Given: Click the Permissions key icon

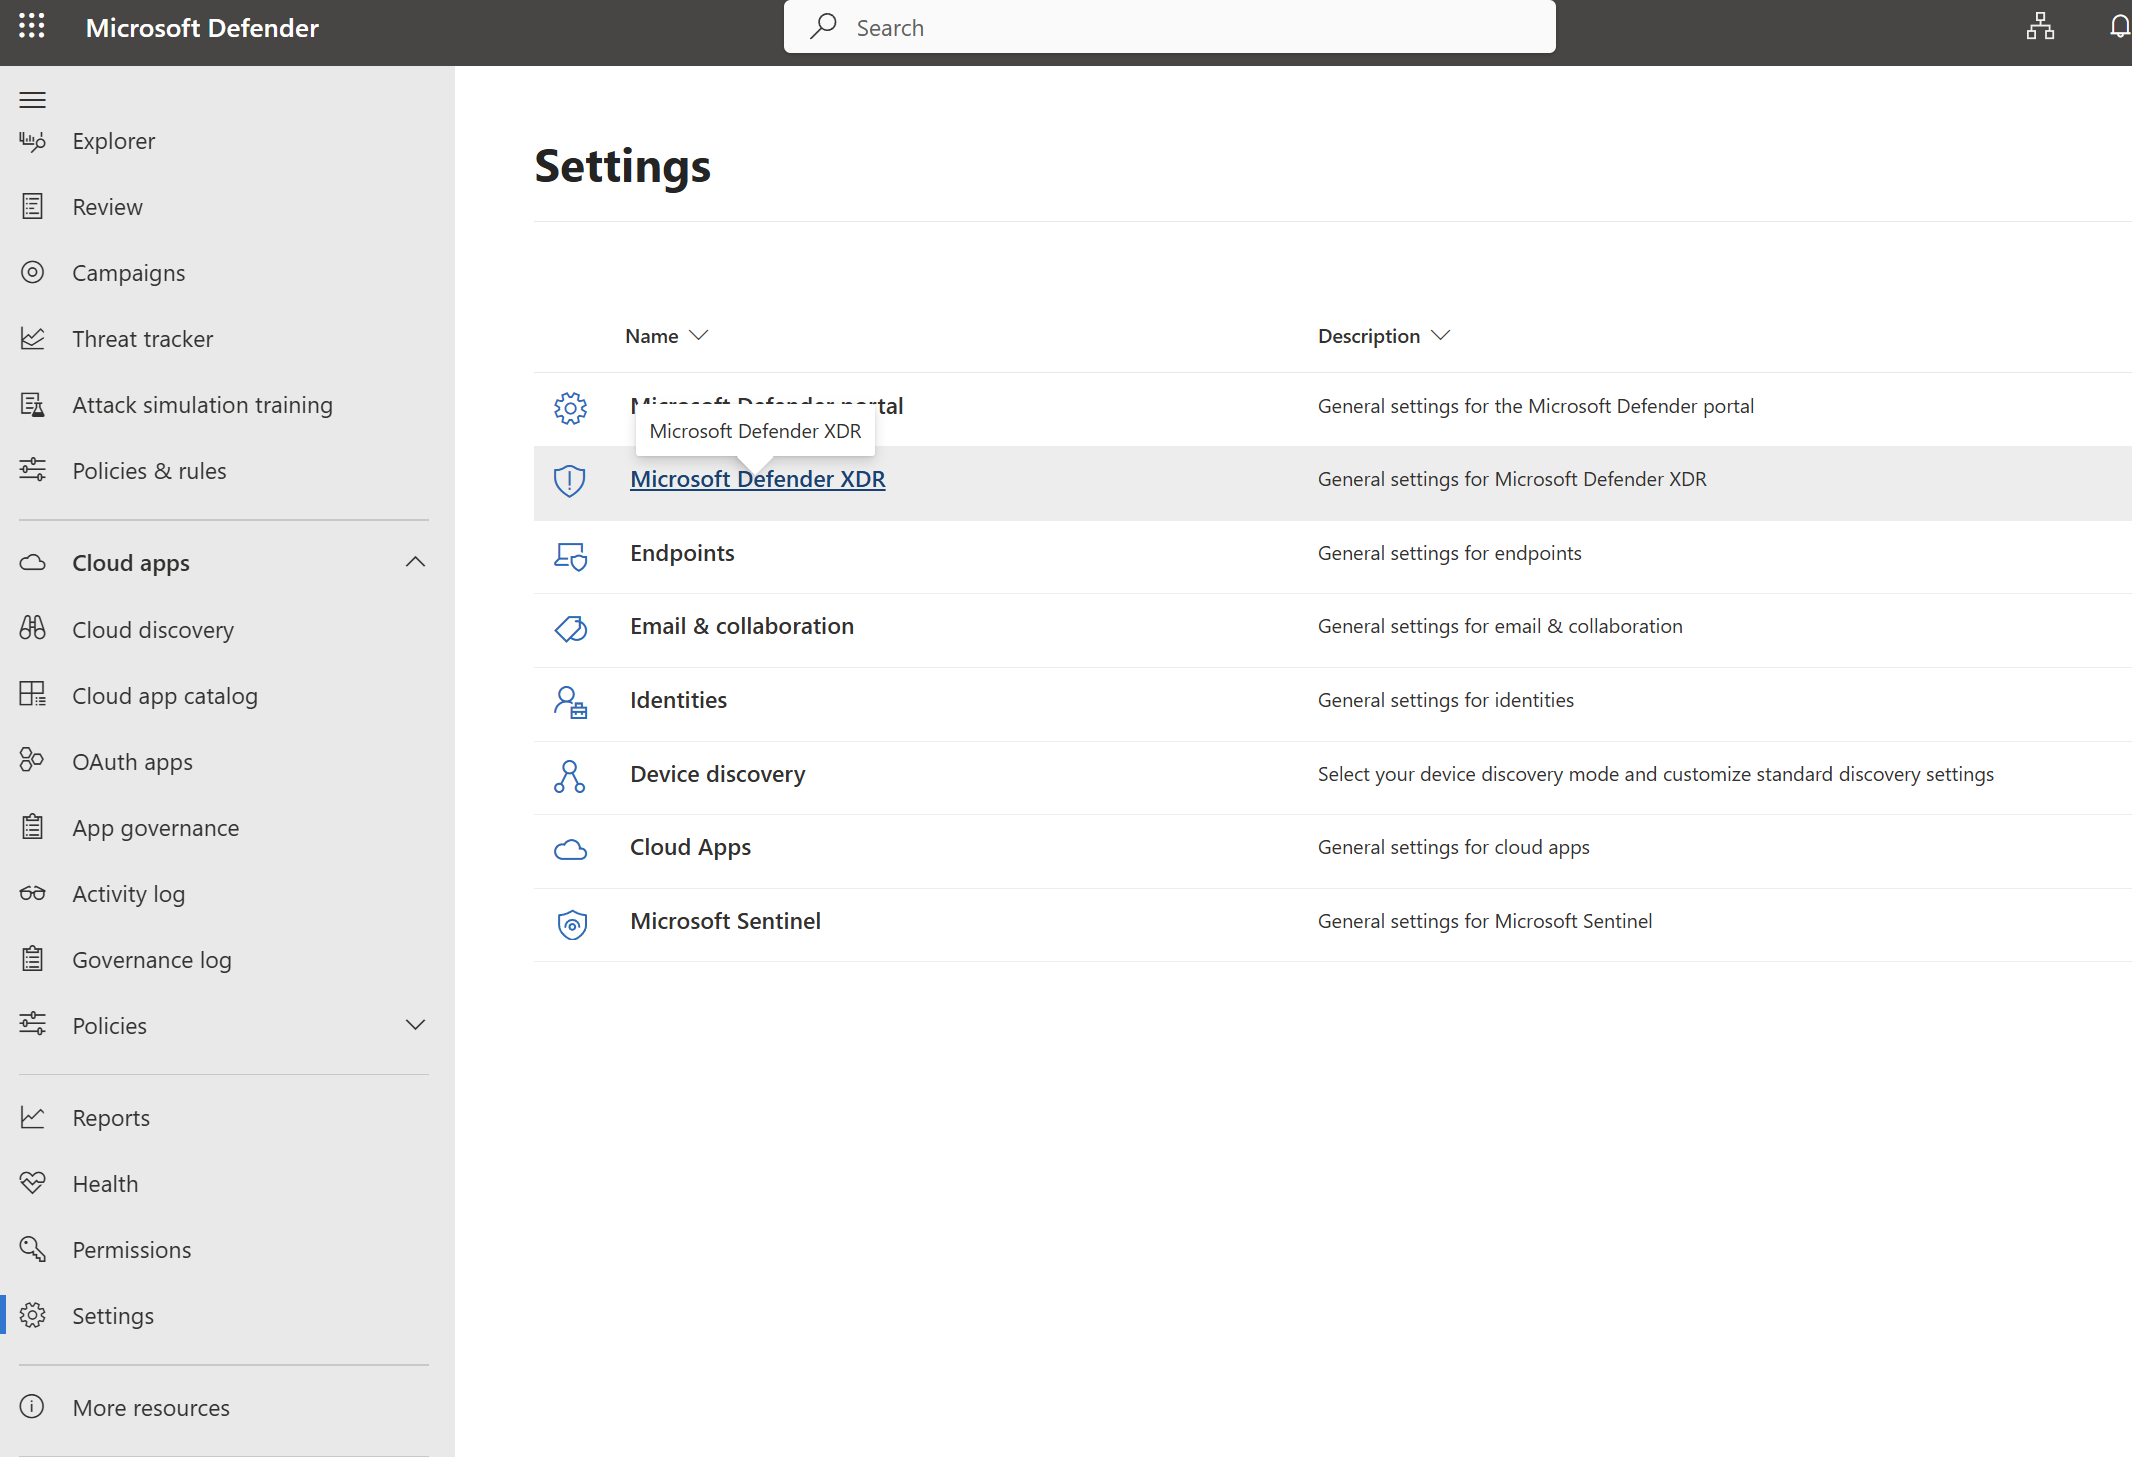Looking at the screenshot, I should (33, 1249).
